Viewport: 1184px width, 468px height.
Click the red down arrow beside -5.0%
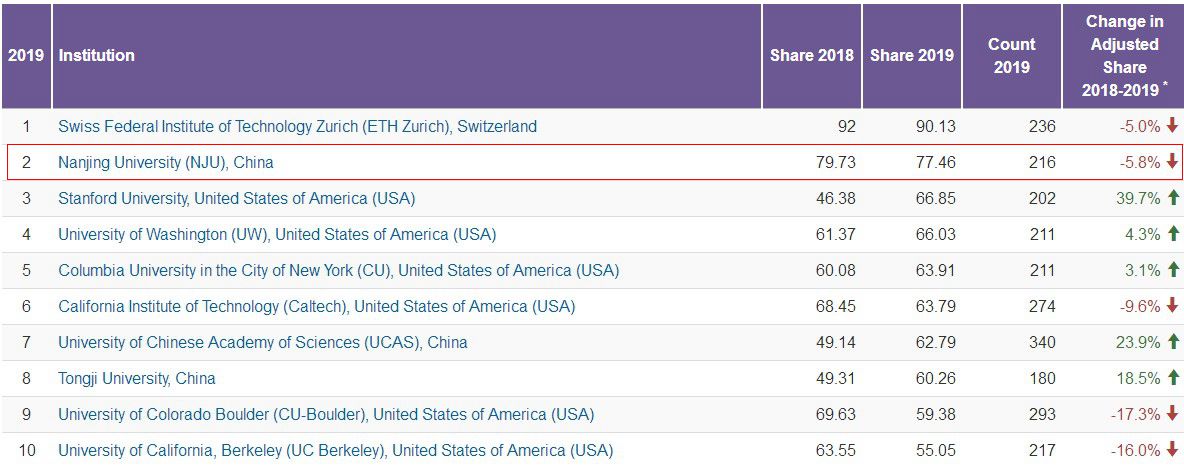point(1172,126)
